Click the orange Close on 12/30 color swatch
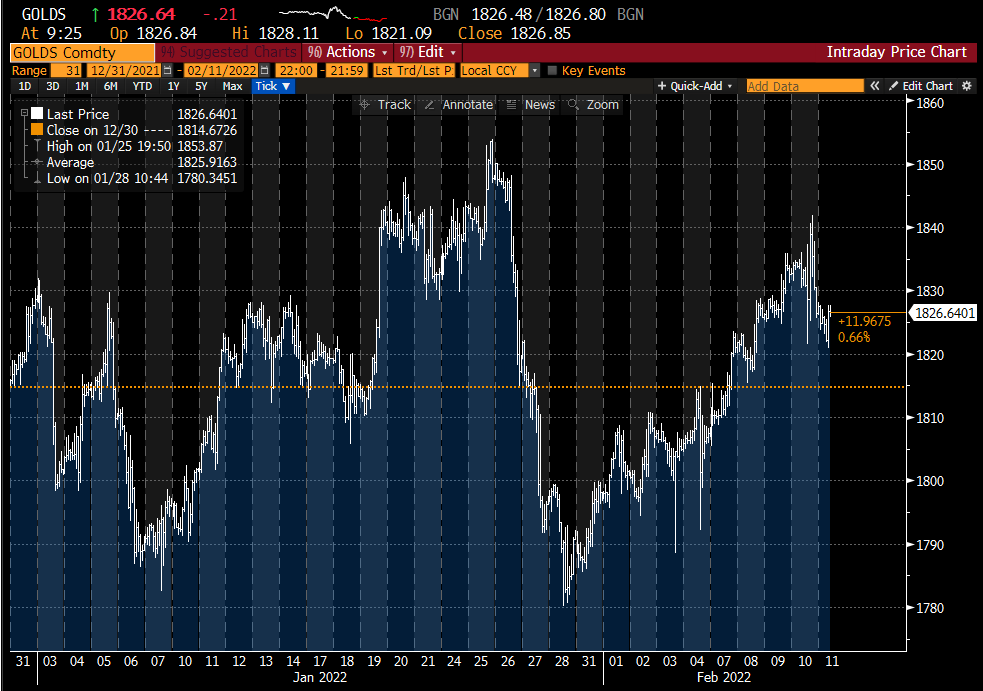 click(37, 131)
